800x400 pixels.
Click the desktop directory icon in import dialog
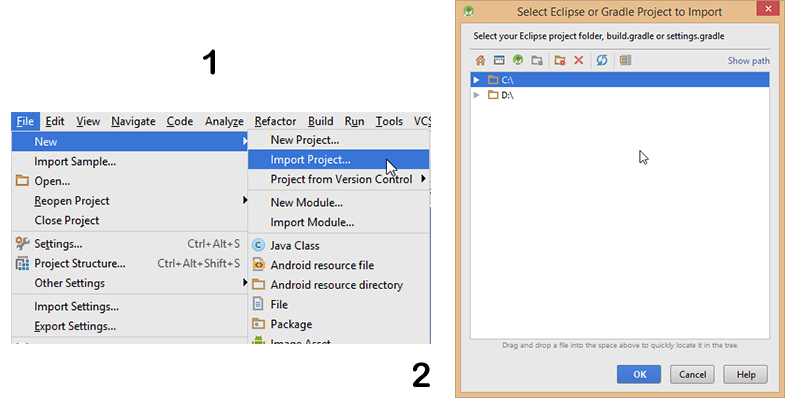(499, 61)
